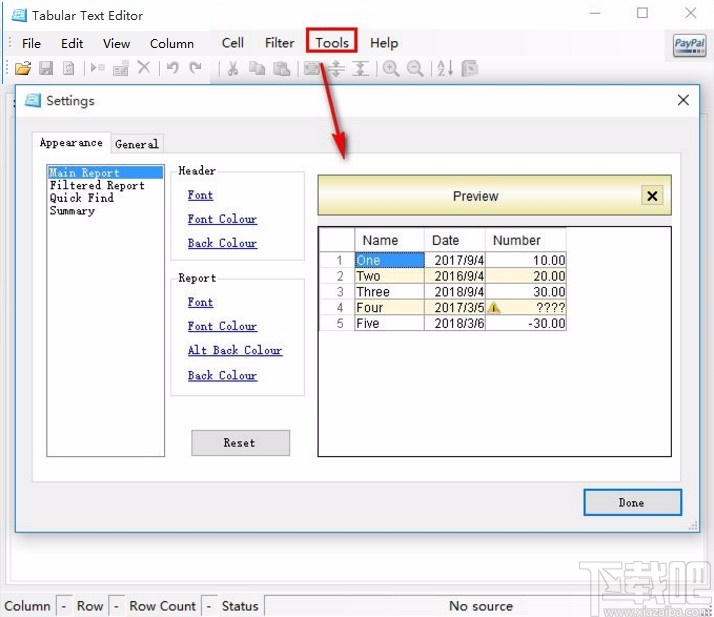
Task: Click the Save floppy disk icon
Action: [46, 68]
